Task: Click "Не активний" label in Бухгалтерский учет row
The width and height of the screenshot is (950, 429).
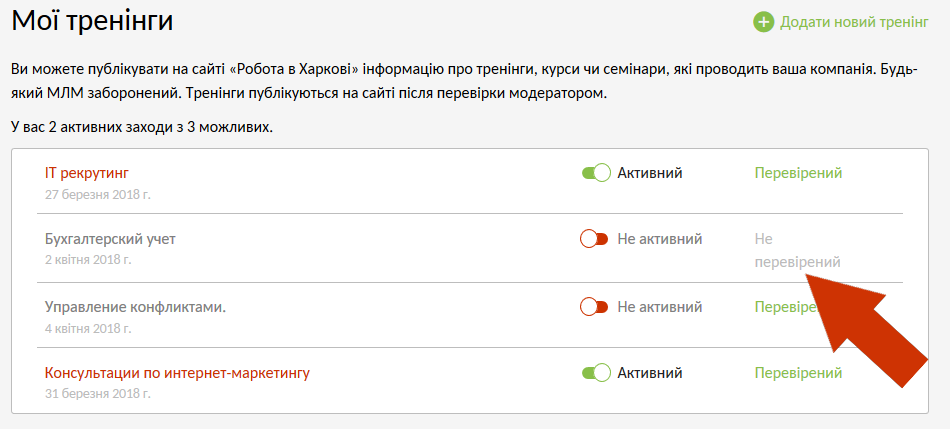Action: [659, 239]
